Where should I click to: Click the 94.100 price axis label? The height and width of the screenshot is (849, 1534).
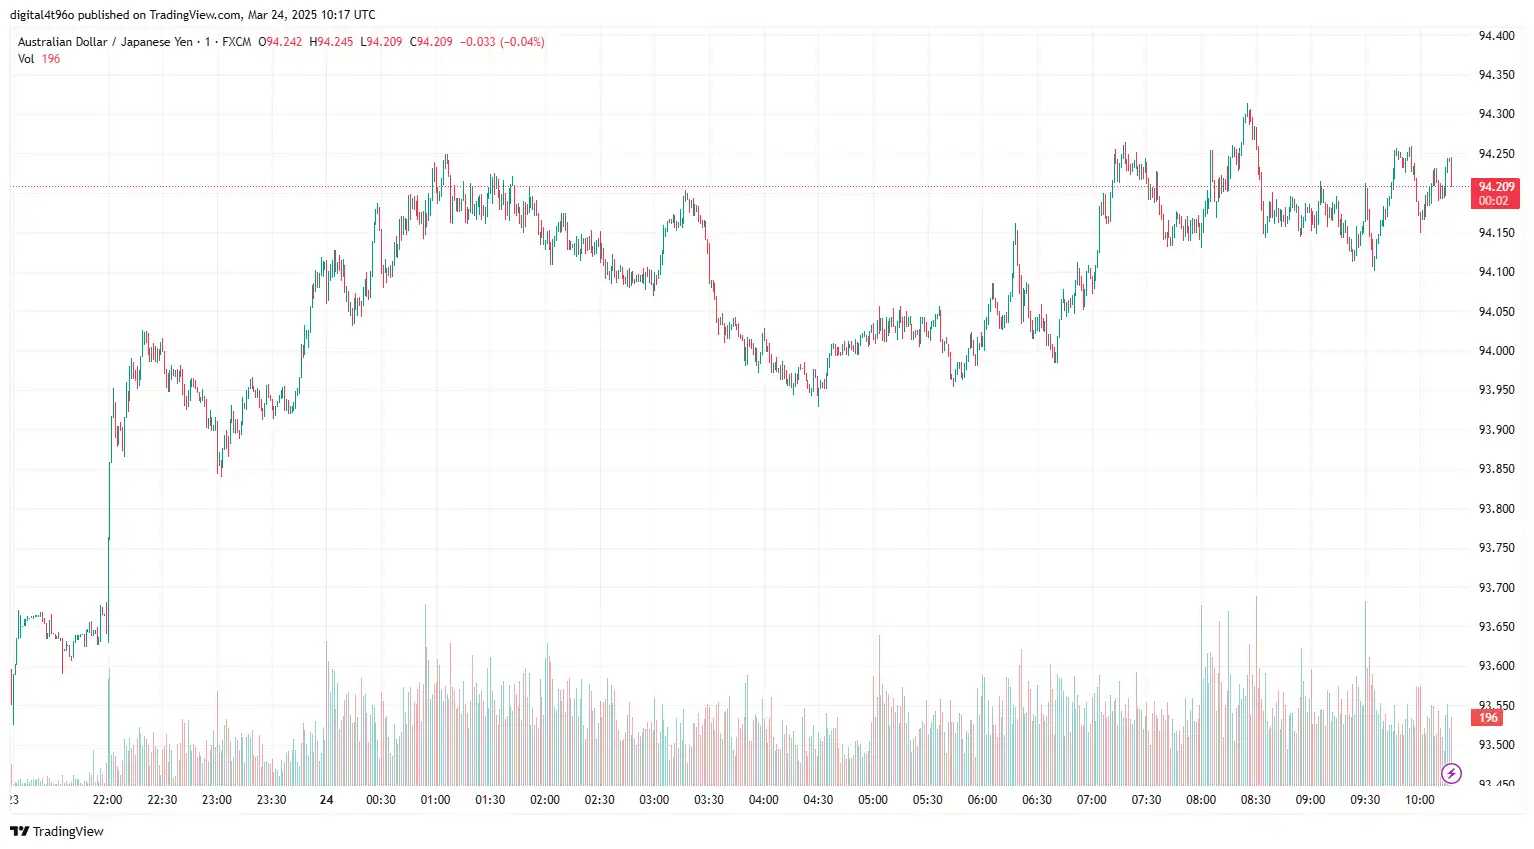[1496, 272]
